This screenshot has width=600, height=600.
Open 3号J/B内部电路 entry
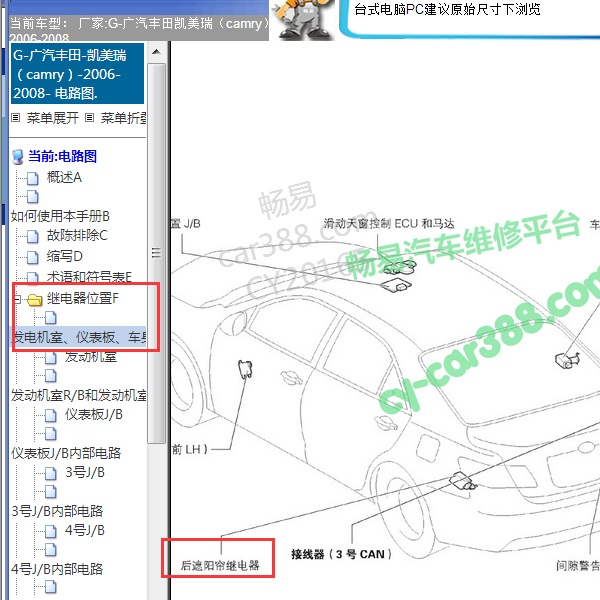click(x=57, y=511)
